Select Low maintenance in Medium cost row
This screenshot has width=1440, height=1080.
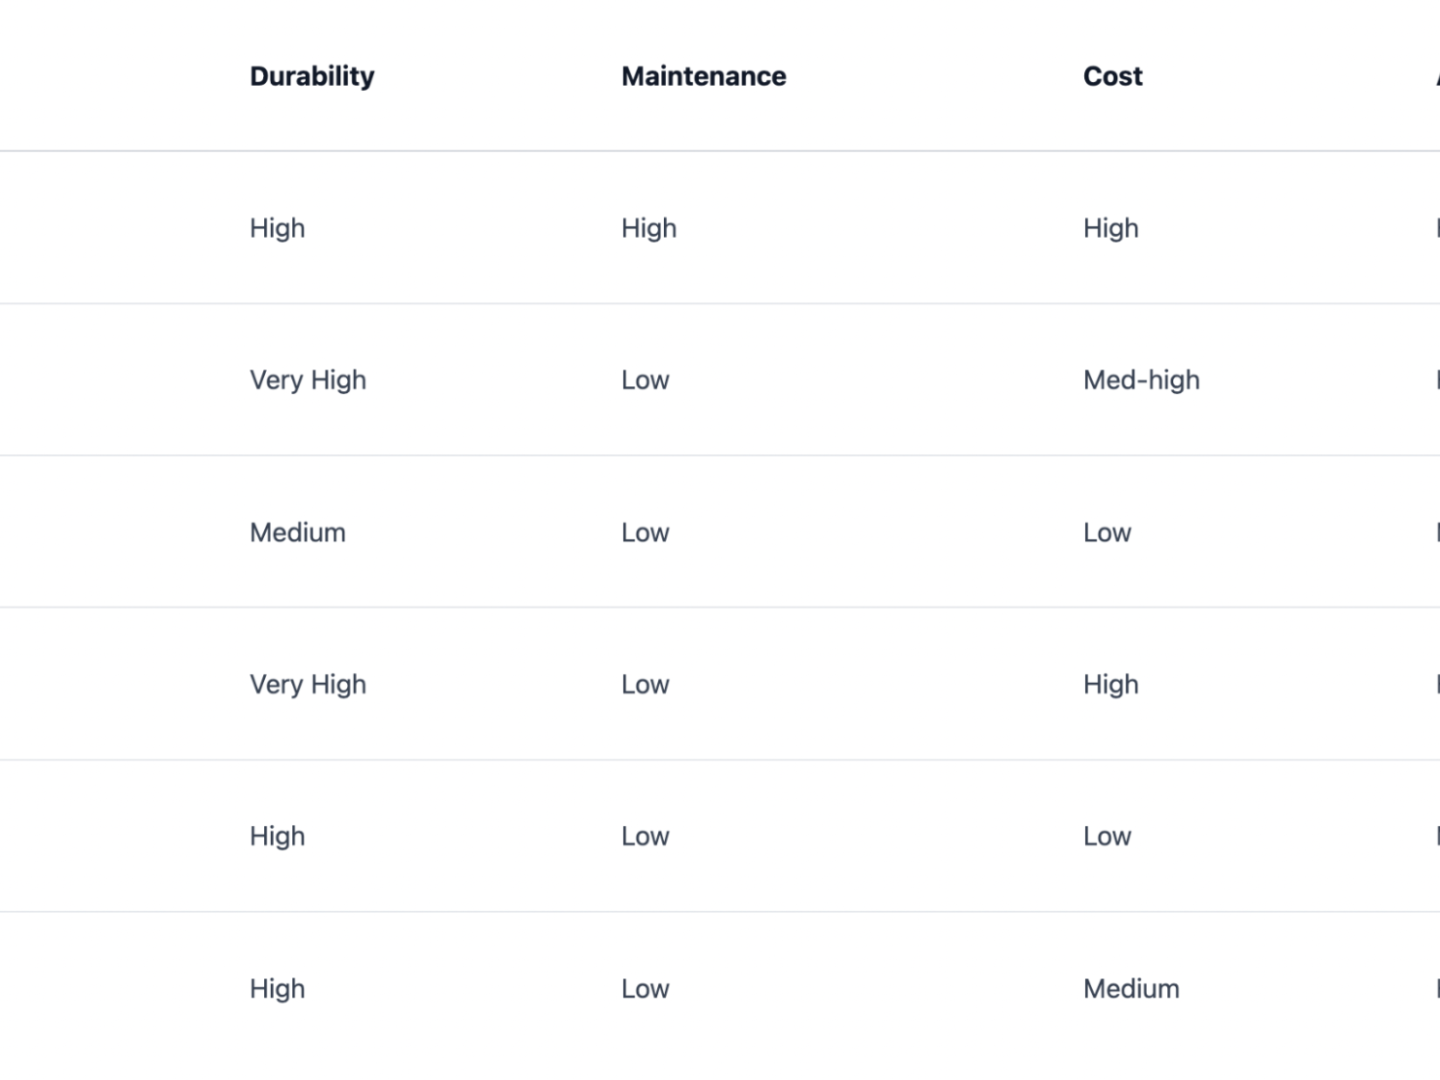645,988
